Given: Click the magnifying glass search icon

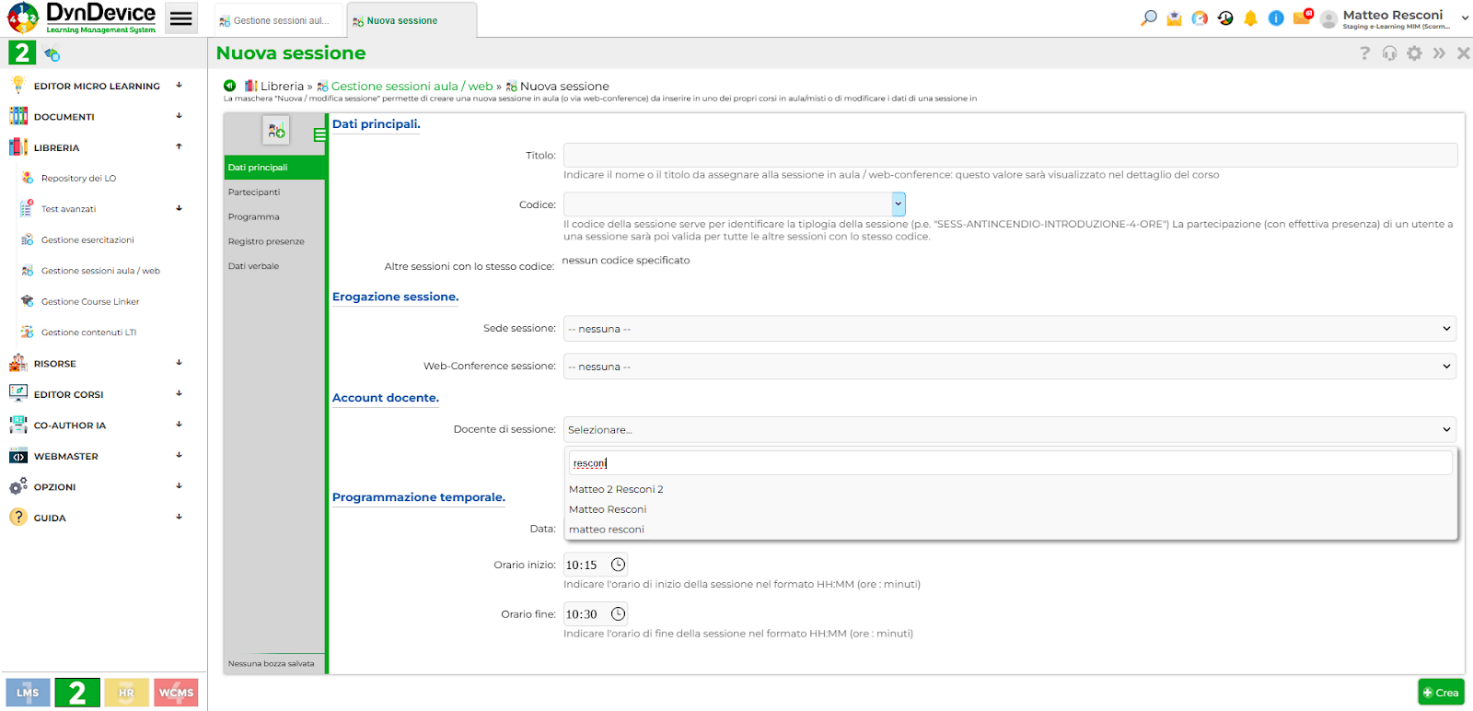Looking at the screenshot, I should click(x=1149, y=18).
